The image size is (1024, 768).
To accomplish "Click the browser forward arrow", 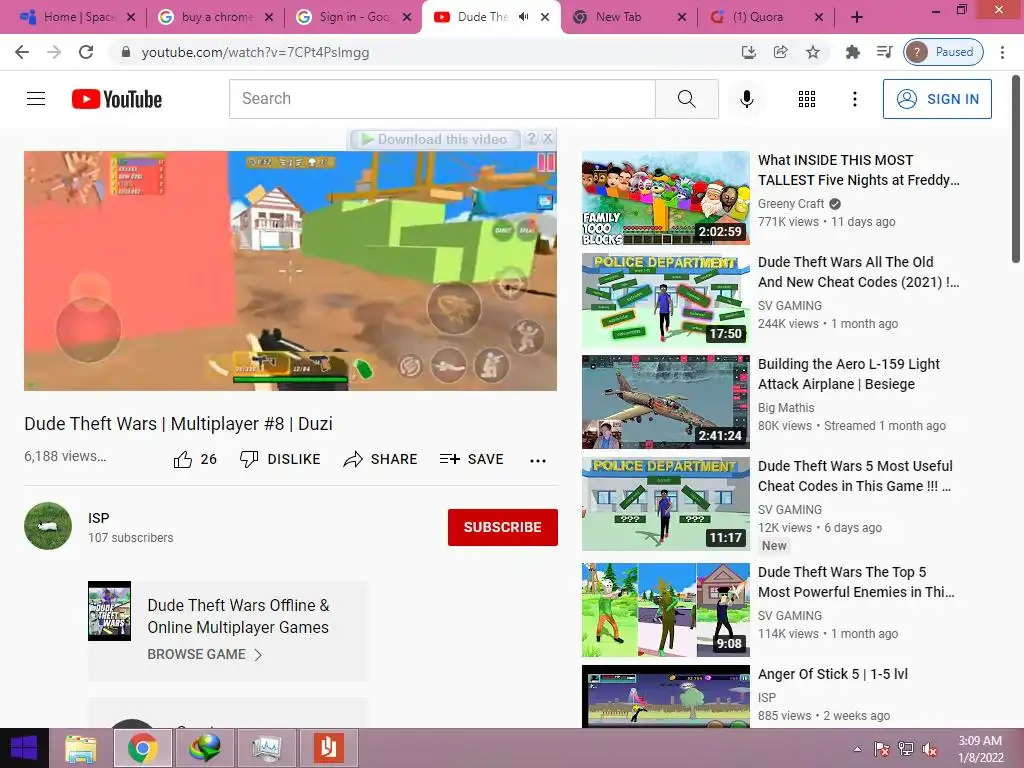I will (54, 52).
